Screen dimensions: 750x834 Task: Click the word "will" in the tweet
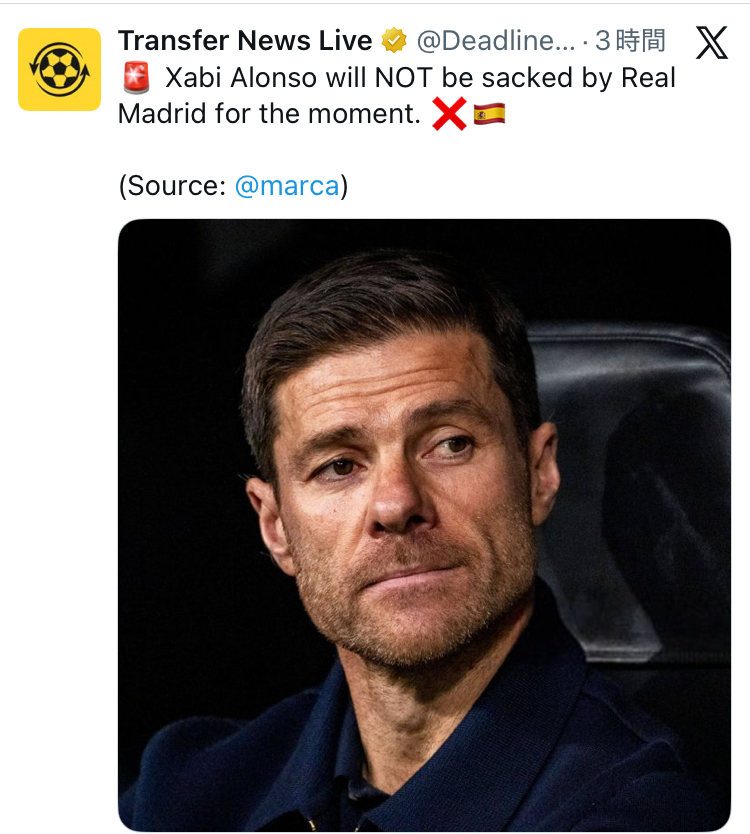tap(346, 78)
